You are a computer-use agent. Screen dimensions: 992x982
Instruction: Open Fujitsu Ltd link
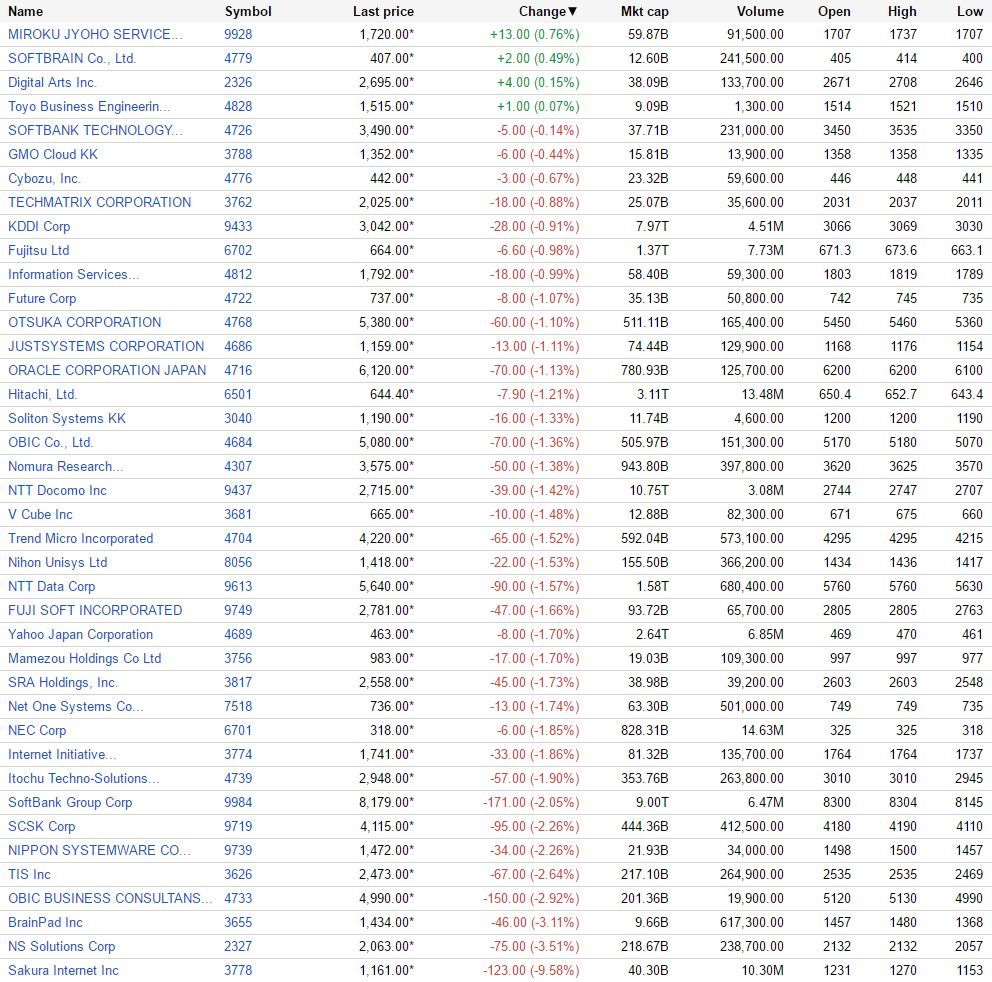coord(39,251)
